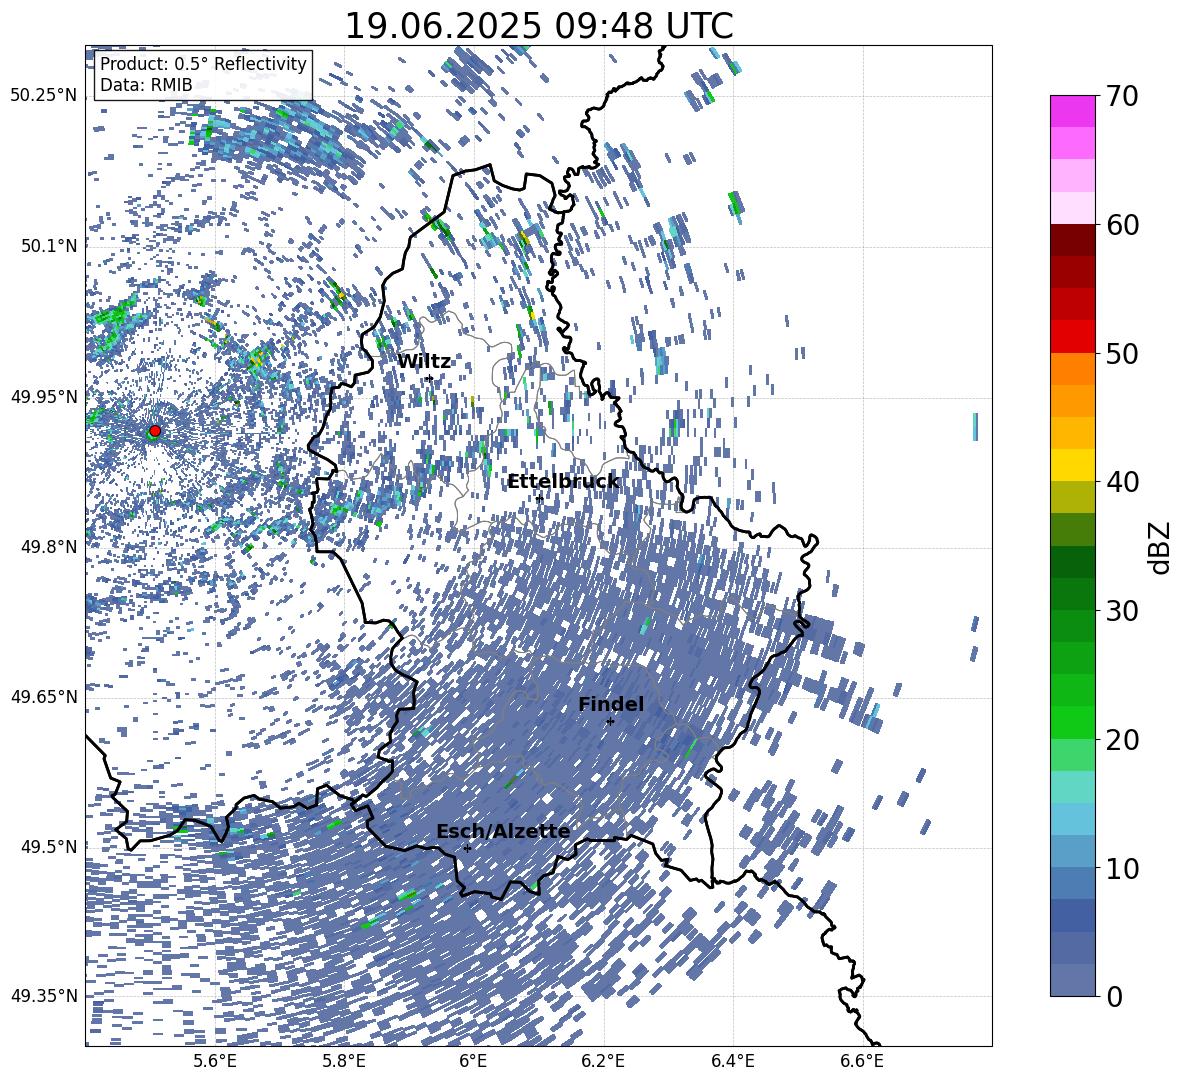1184x1081 pixels.
Task: Click the 49.8°N latitude label
Action: [49, 547]
